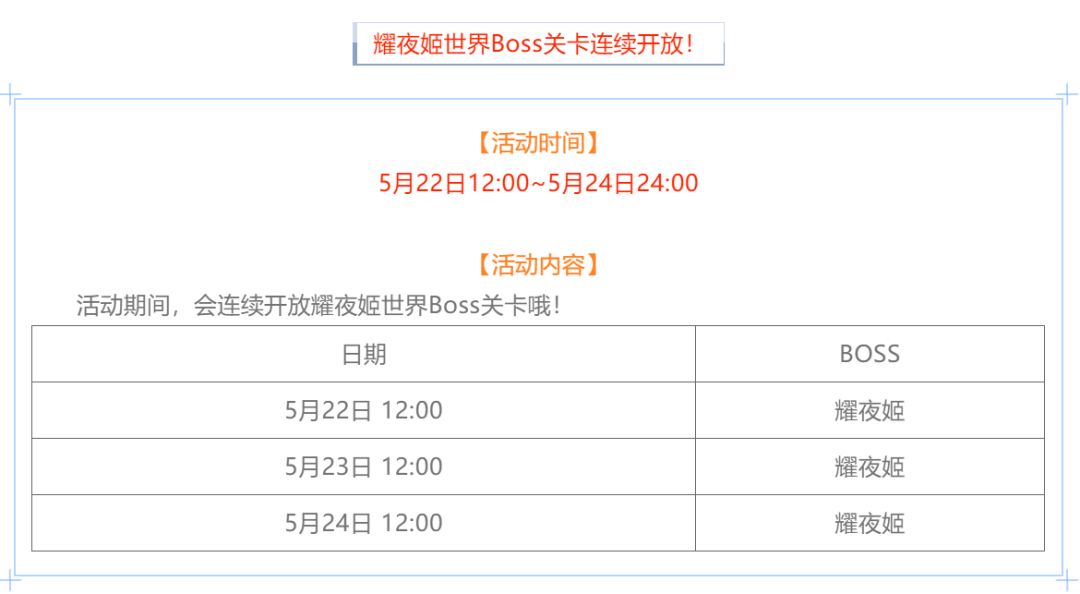Click the orange 【活动内容】 heading
1080x594 pixels.
pos(538,265)
